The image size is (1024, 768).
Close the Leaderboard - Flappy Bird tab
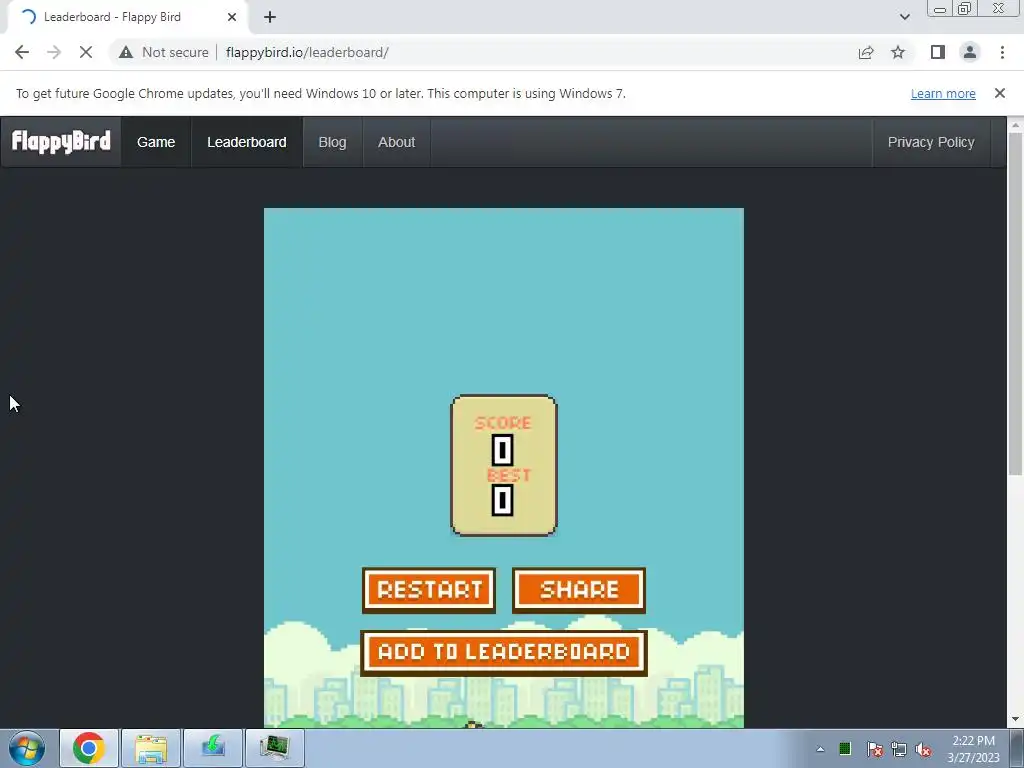232,17
